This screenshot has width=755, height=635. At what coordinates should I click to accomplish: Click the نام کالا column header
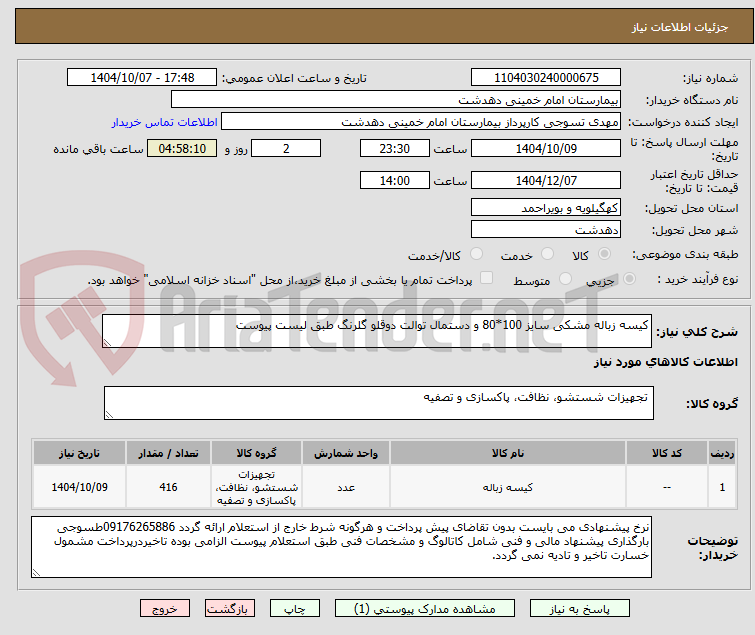(508, 453)
